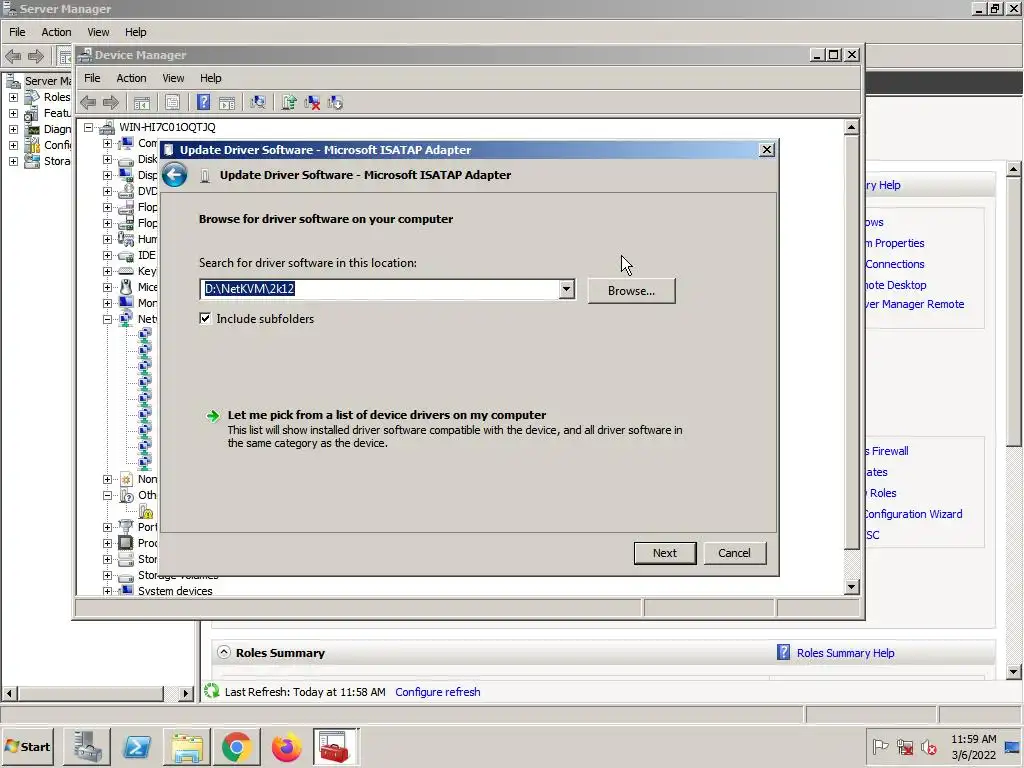
Task: Collapse Network adapters node
Action: point(107,319)
